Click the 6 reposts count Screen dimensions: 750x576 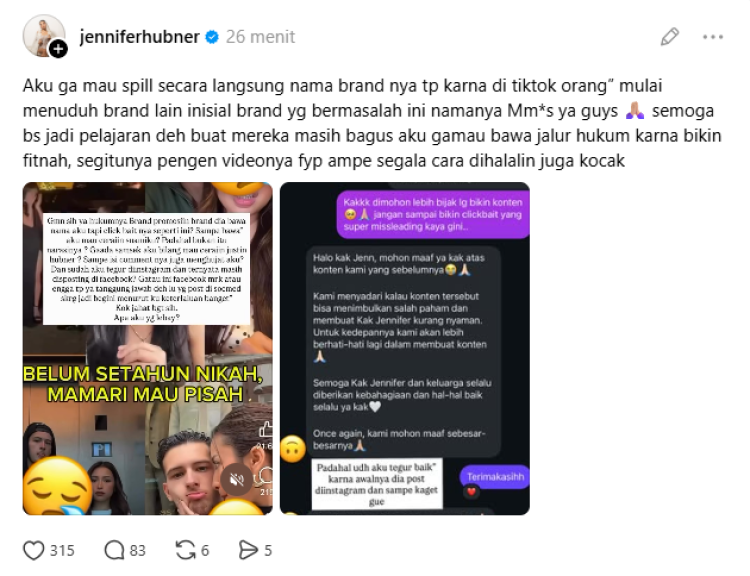(x=205, y=551)
